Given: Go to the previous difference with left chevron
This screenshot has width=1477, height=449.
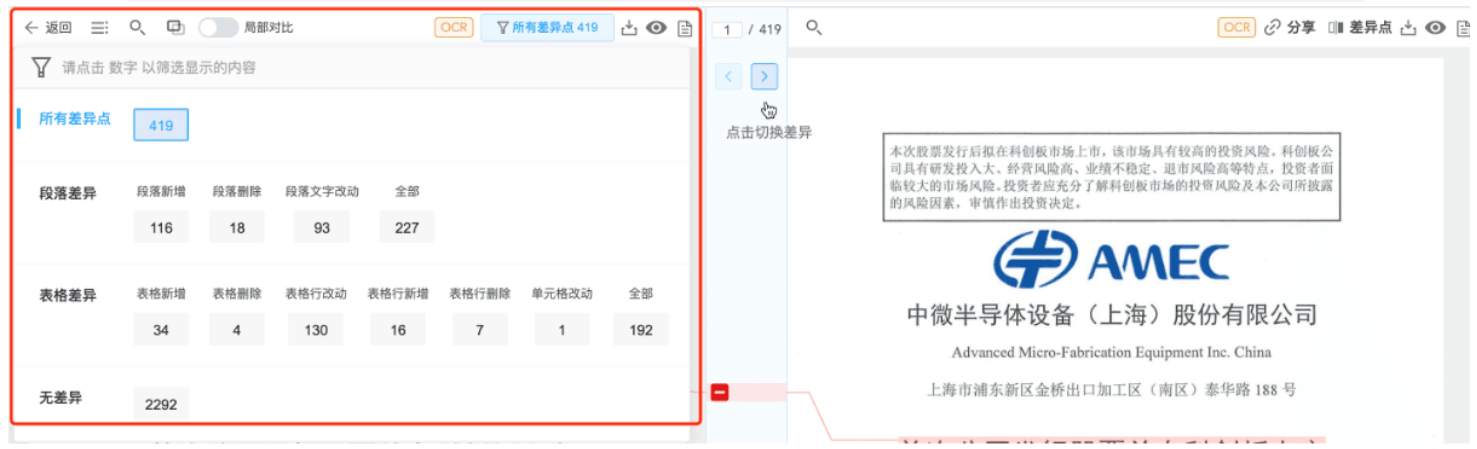Looking at the screenshot, I should (x=729, y=76).
